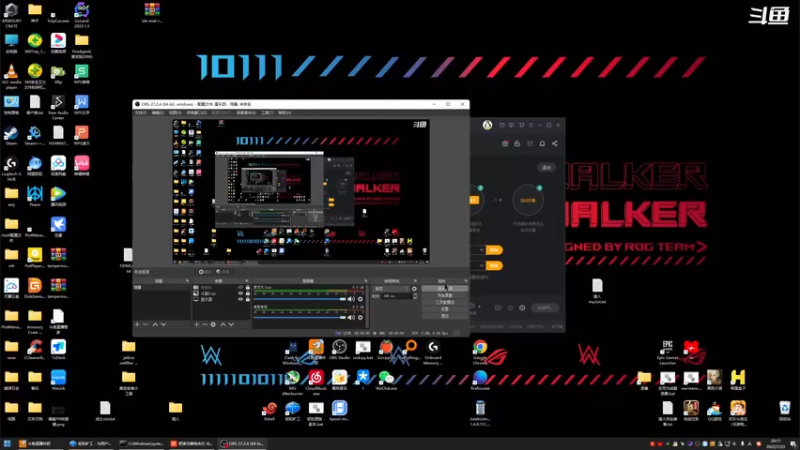This screenshot has width=800, height=450.
Task: Toggle visibility eye of the first source
Action: (241, 288)
